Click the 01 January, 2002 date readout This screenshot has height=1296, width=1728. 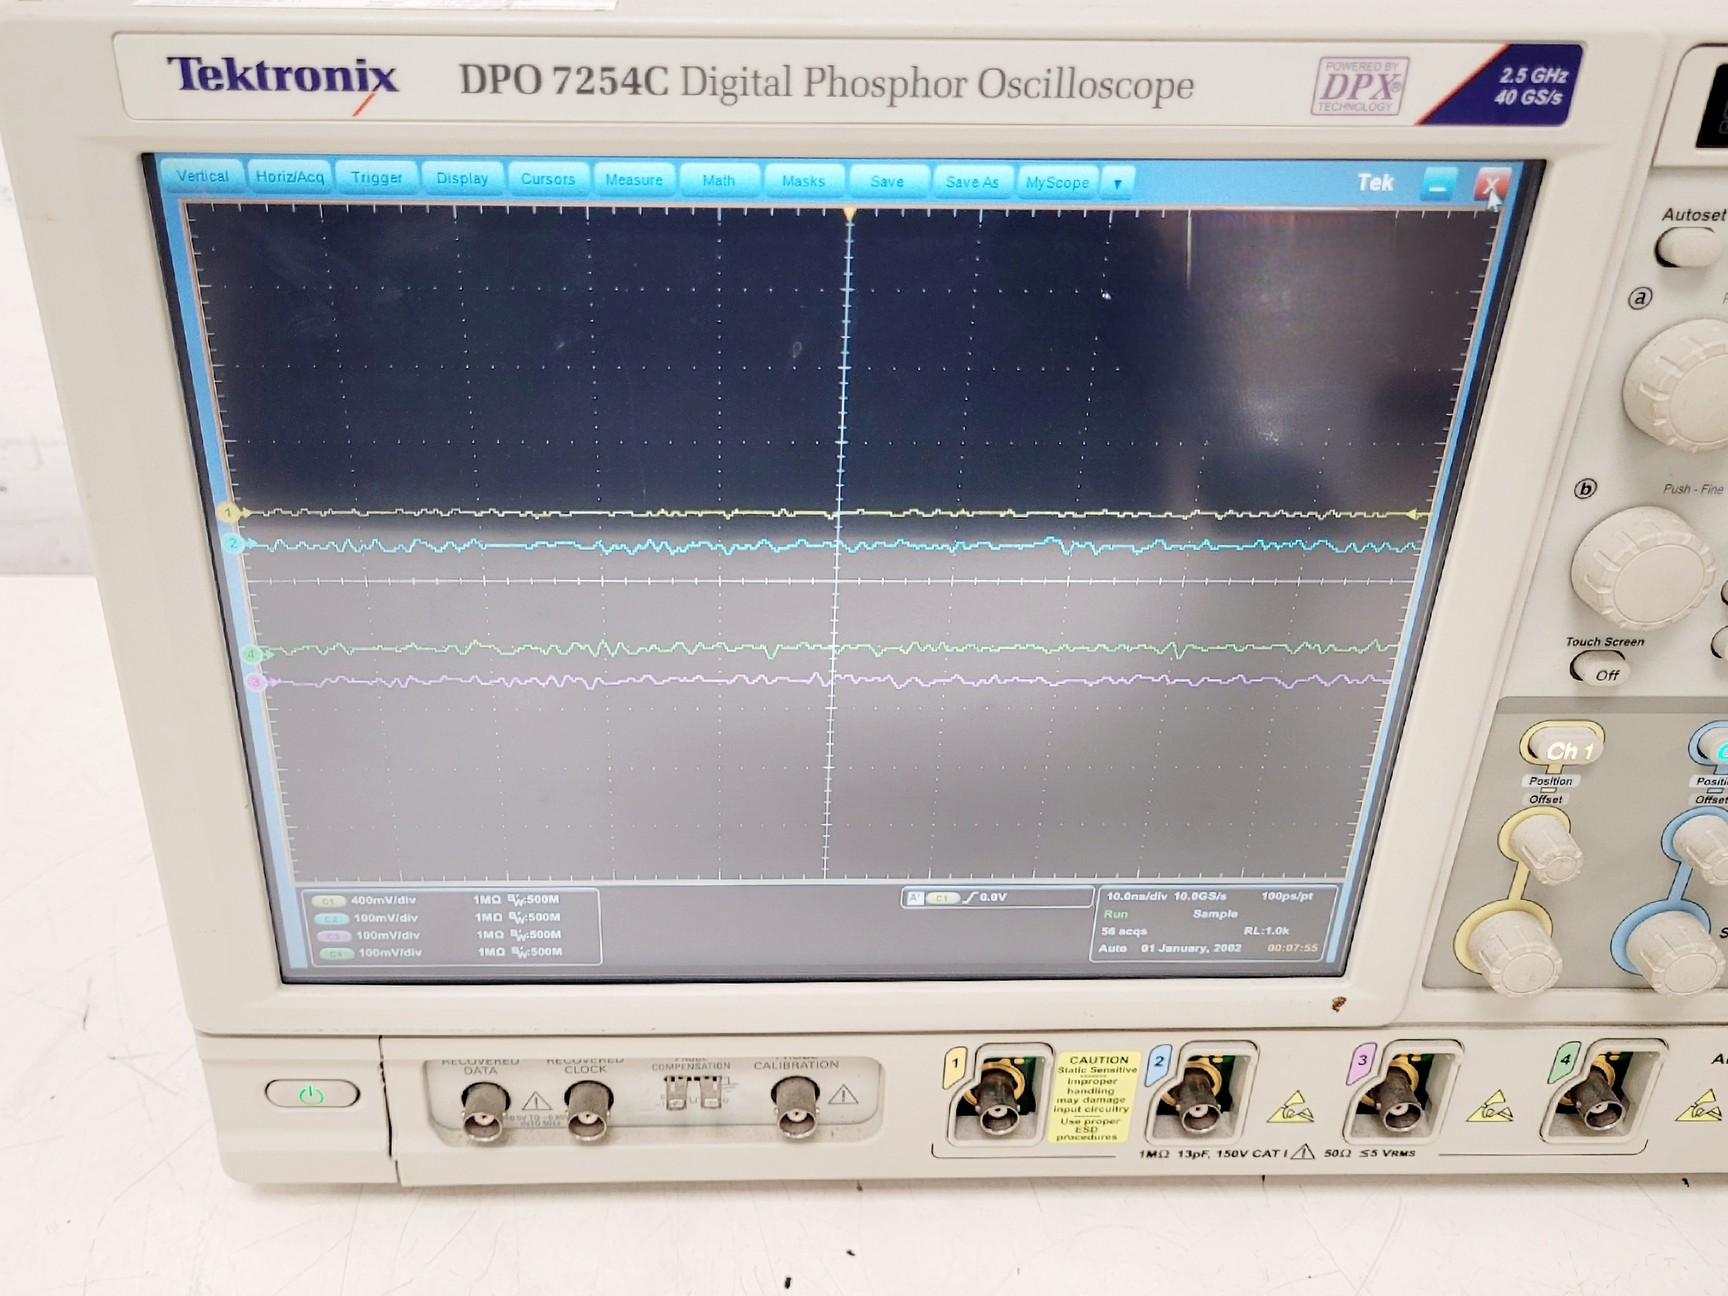[x=1191, y=948]
